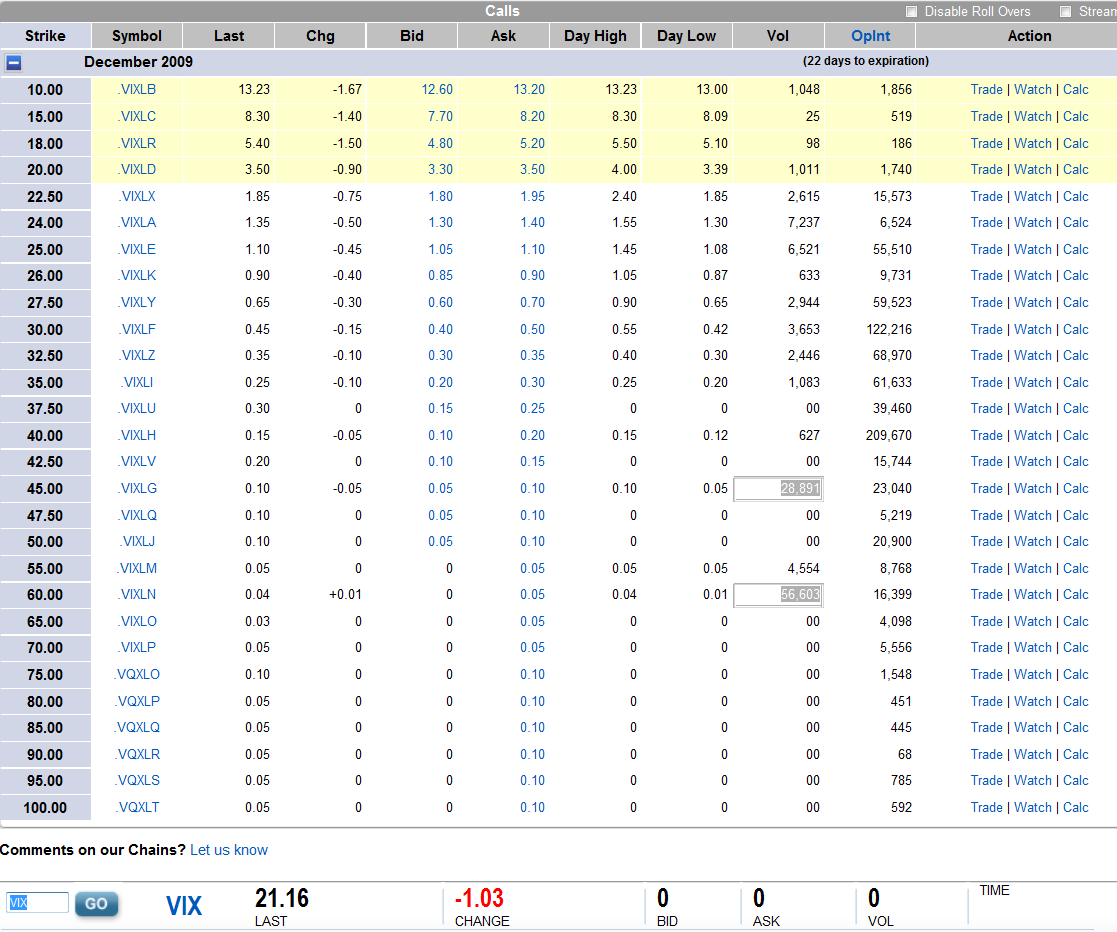1117x932 pixels.
Task: Click the 7.70 bid for .VIXLC
Action: point(440,117)
